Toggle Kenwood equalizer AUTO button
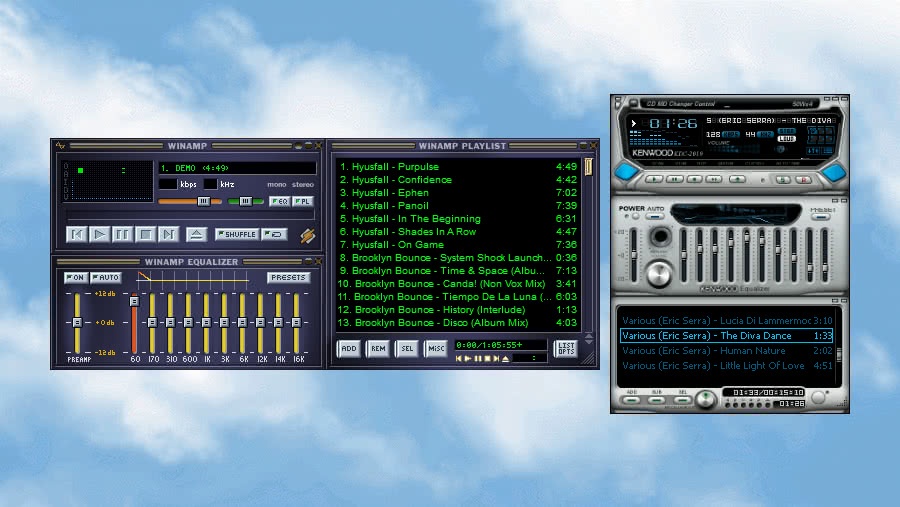This screenshot has width=900, height=507. coord(655,216)
